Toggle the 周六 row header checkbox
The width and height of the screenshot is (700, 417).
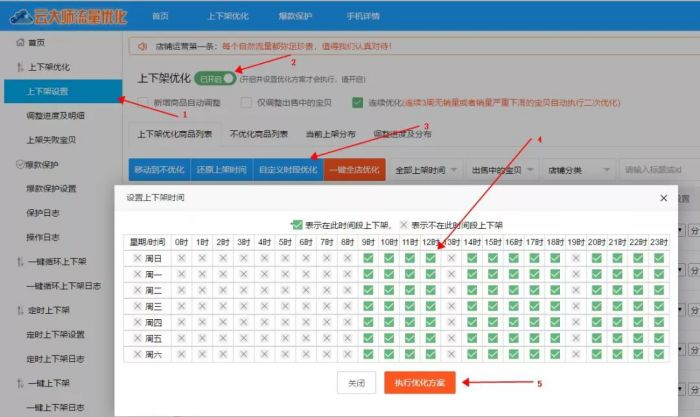coord(138,354)
